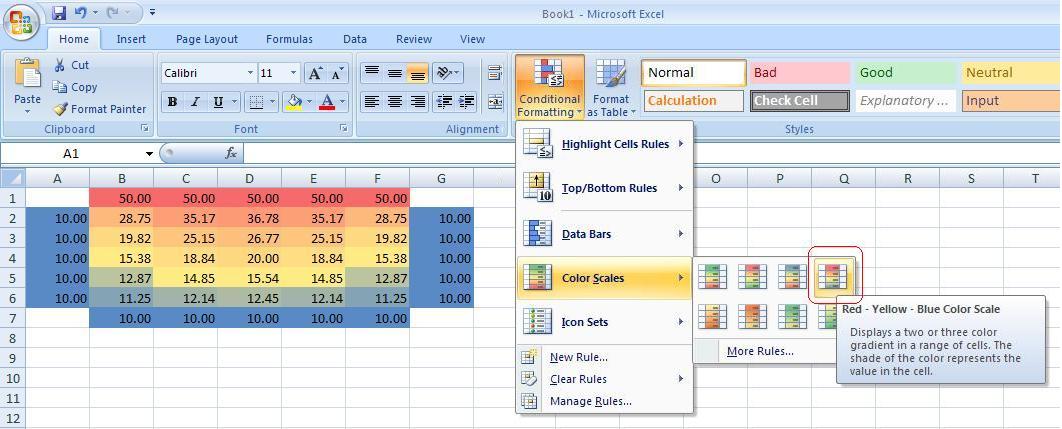Choose Green - Yellow - Red color scale
The height and width of the screenshot is (429, 1062).
(x=713, y=277)
